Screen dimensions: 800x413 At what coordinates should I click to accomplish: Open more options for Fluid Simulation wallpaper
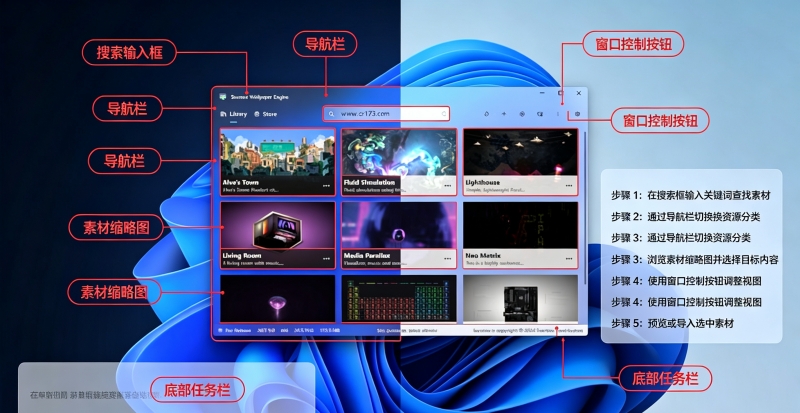(447, 186)
